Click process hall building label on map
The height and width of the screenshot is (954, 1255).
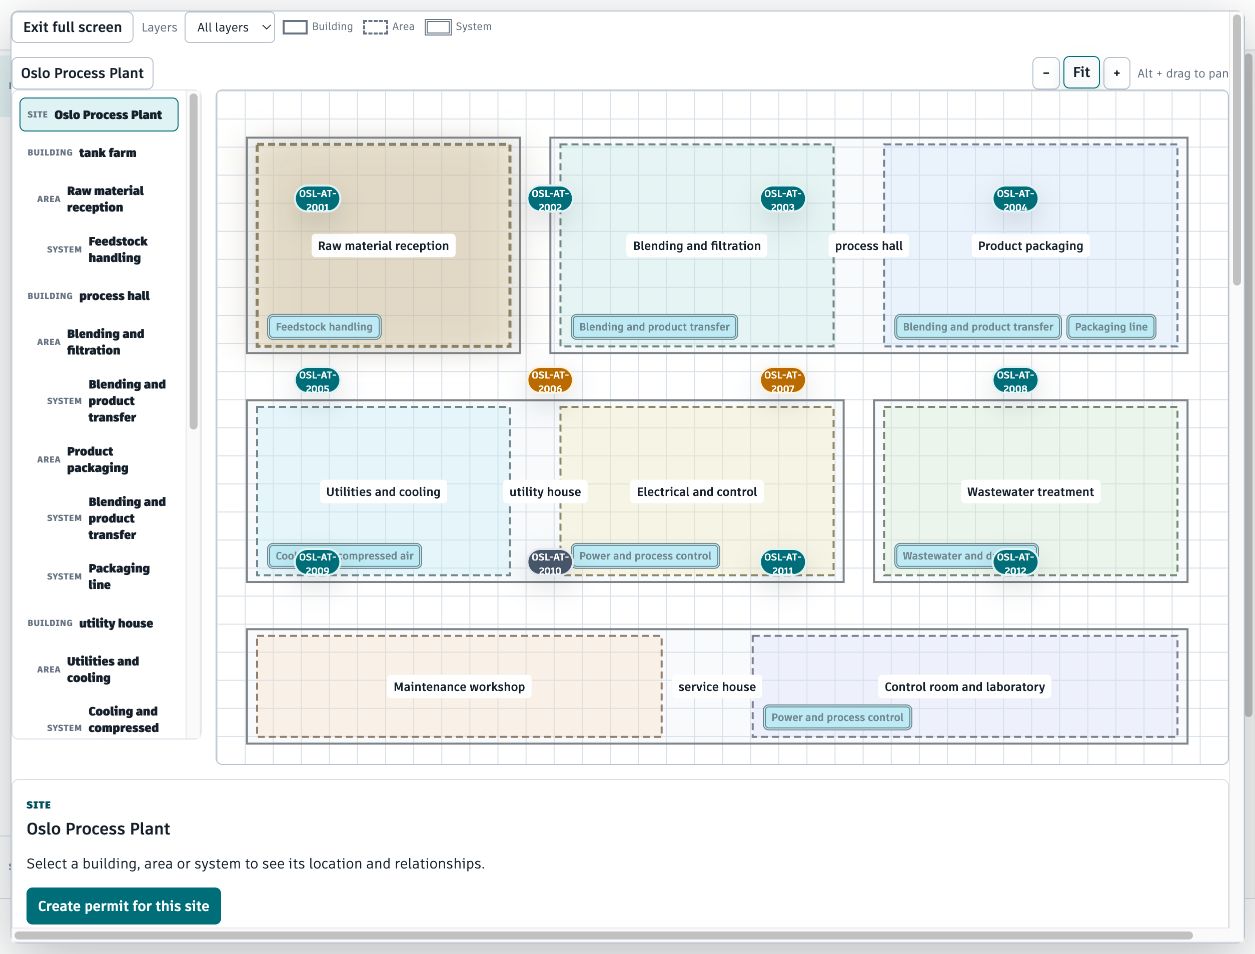click(x=868, y=246)
